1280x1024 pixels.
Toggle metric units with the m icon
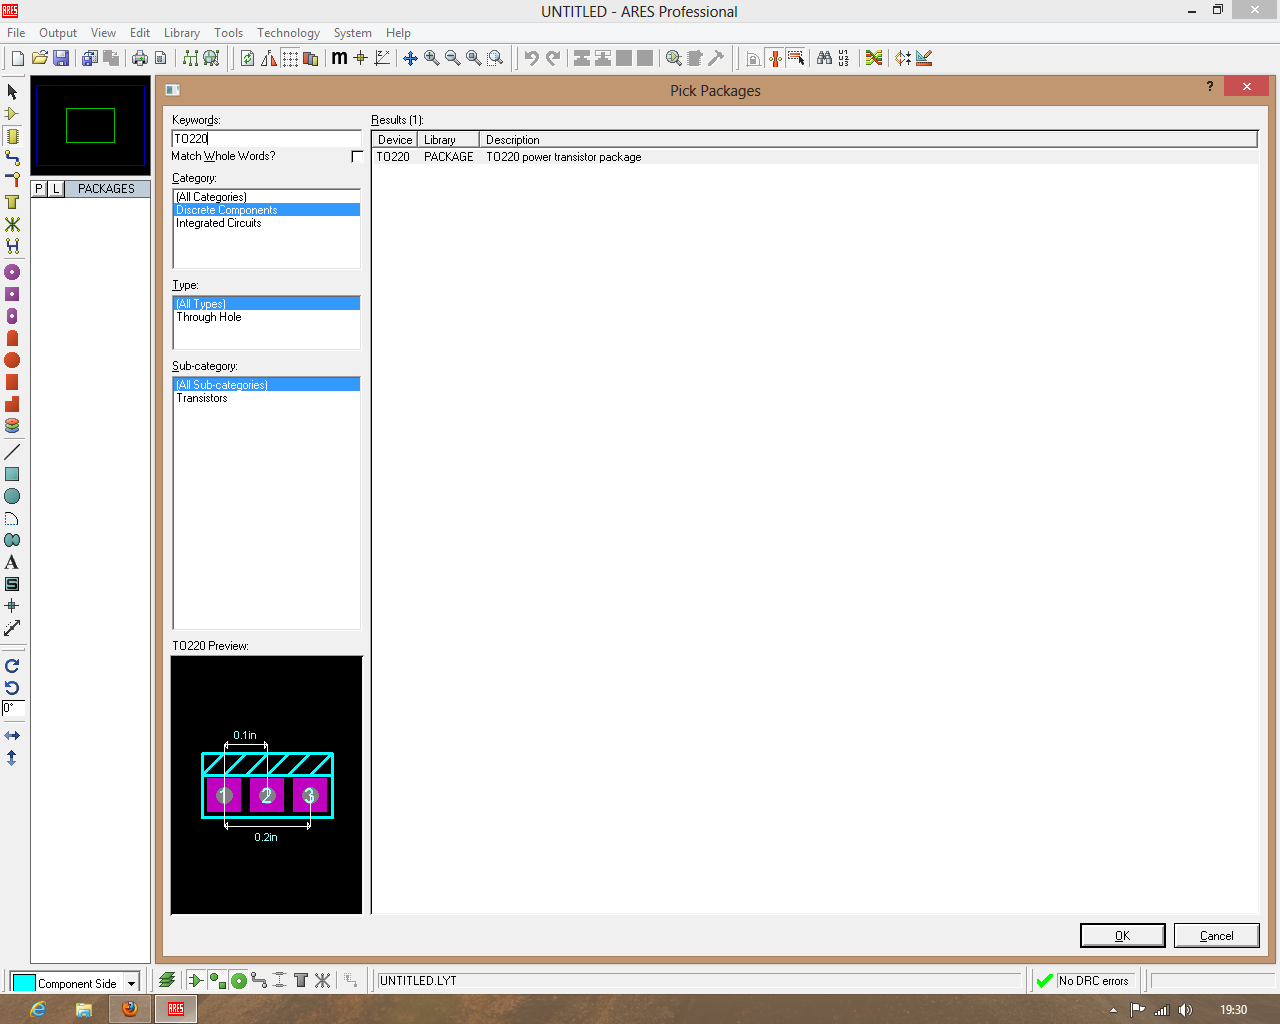click(x=339, y=58)
